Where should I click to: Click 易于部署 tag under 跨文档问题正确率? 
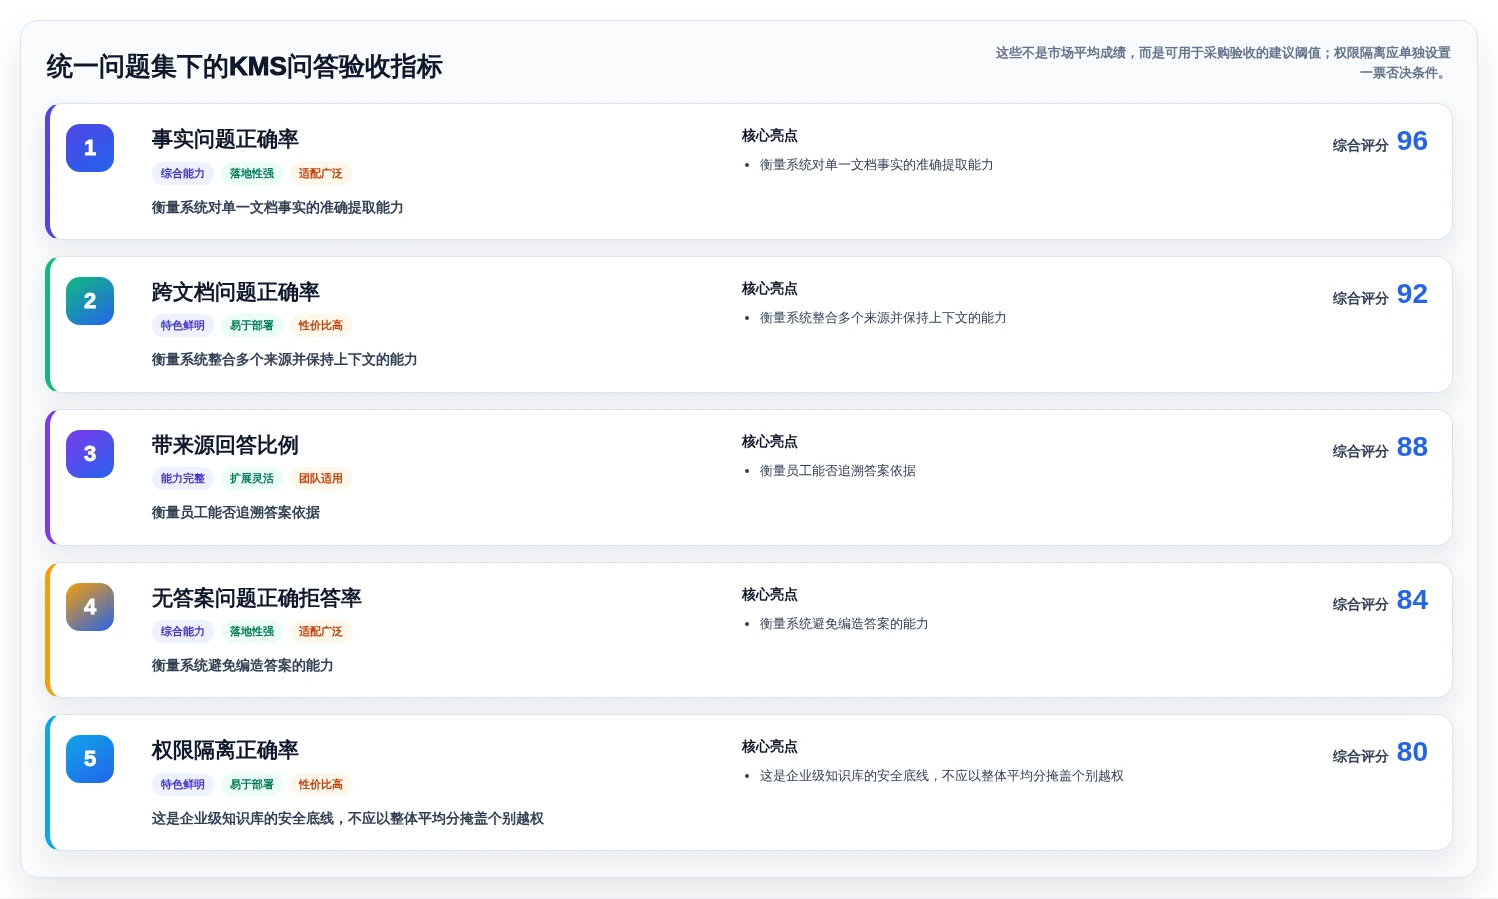tap(252, 325)
